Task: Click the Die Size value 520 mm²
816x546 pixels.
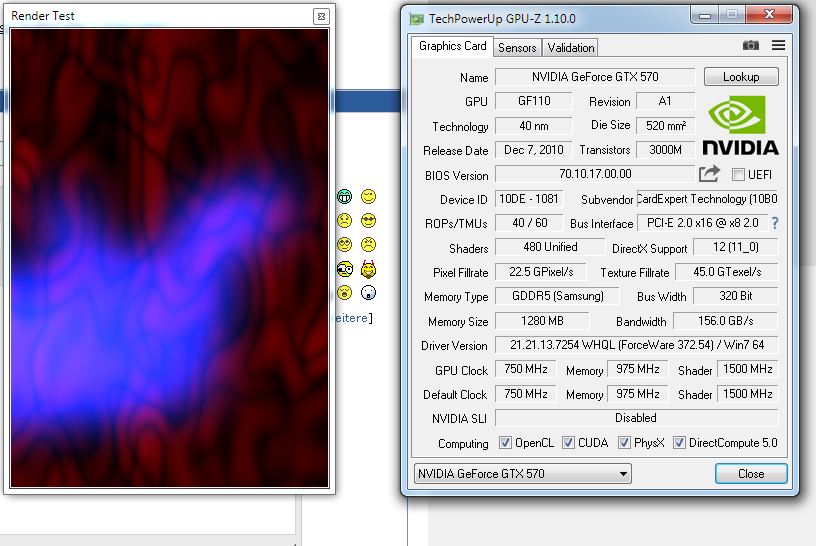Action: [x=666, y=125]
